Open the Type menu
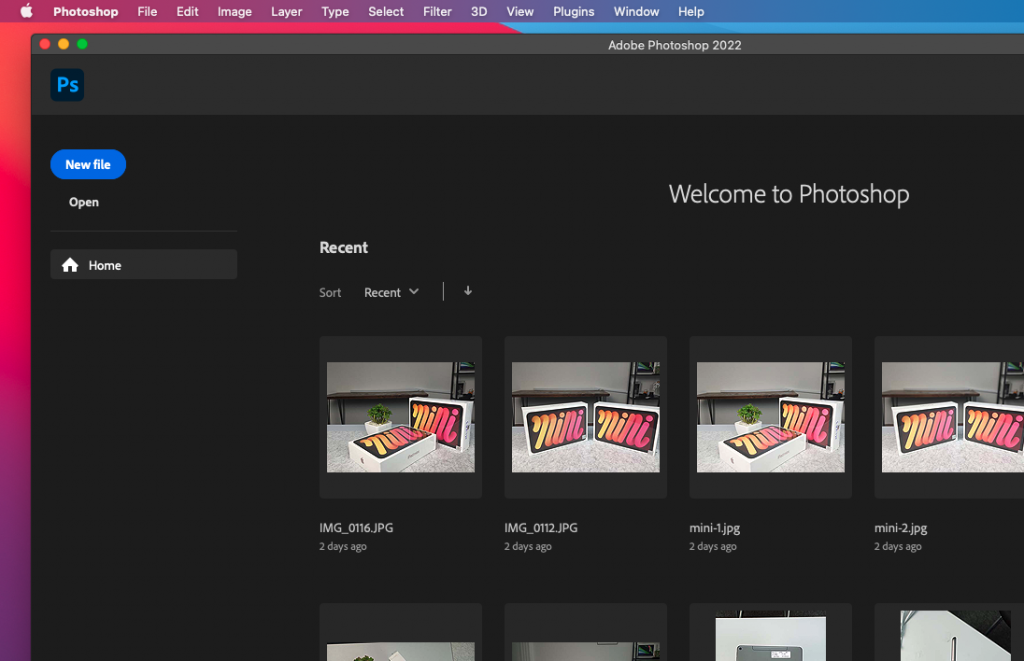 coord(335,11)
